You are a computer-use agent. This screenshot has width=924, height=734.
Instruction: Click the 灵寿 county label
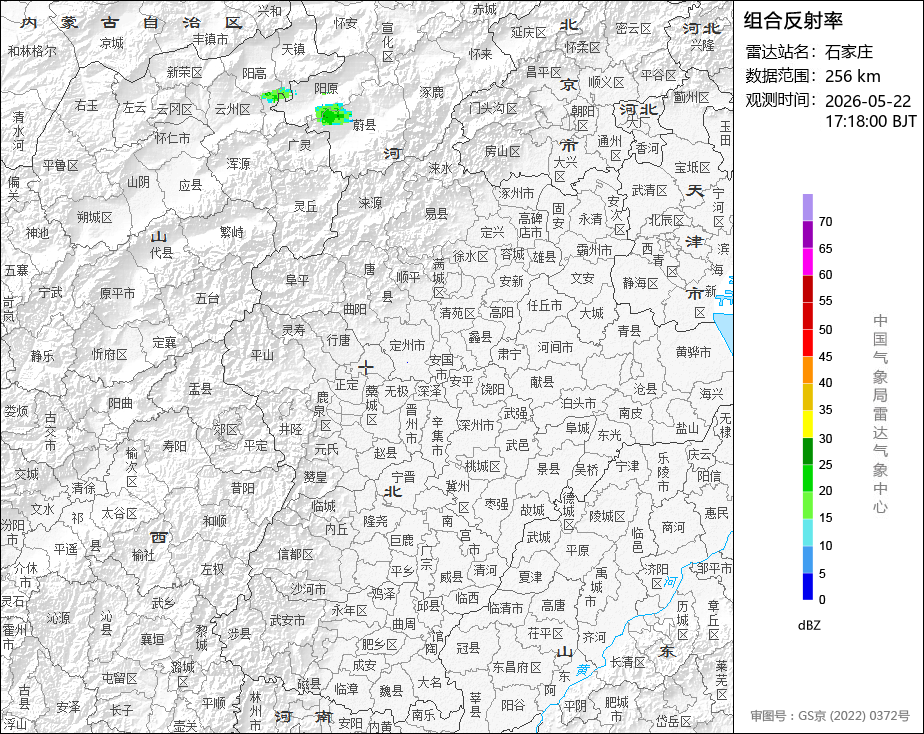click(x=293, y=330)
